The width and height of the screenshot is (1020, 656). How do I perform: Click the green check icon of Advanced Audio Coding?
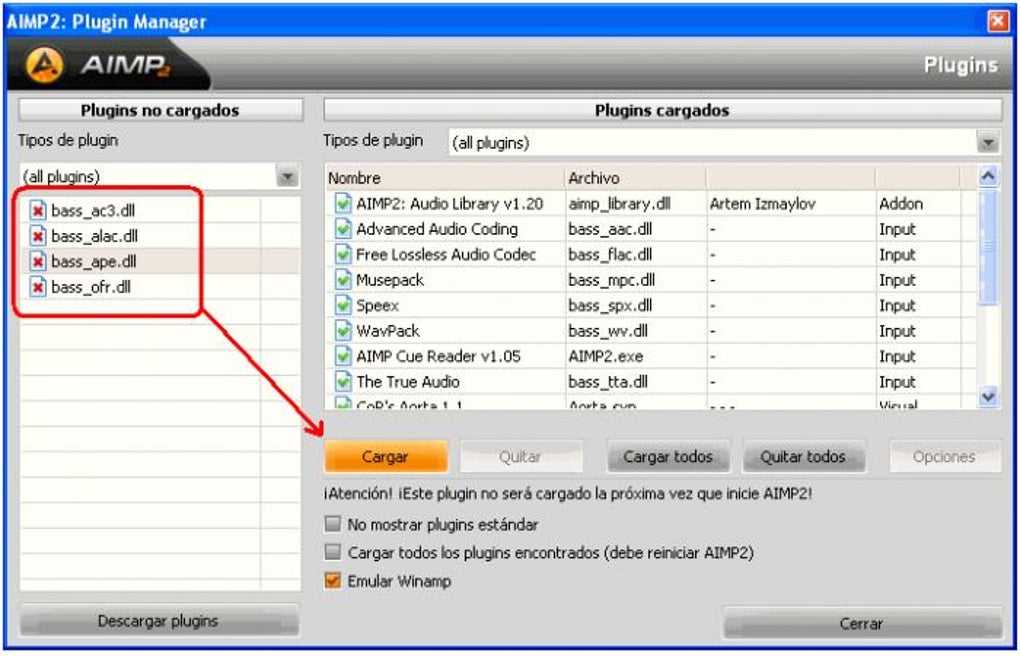343,229
